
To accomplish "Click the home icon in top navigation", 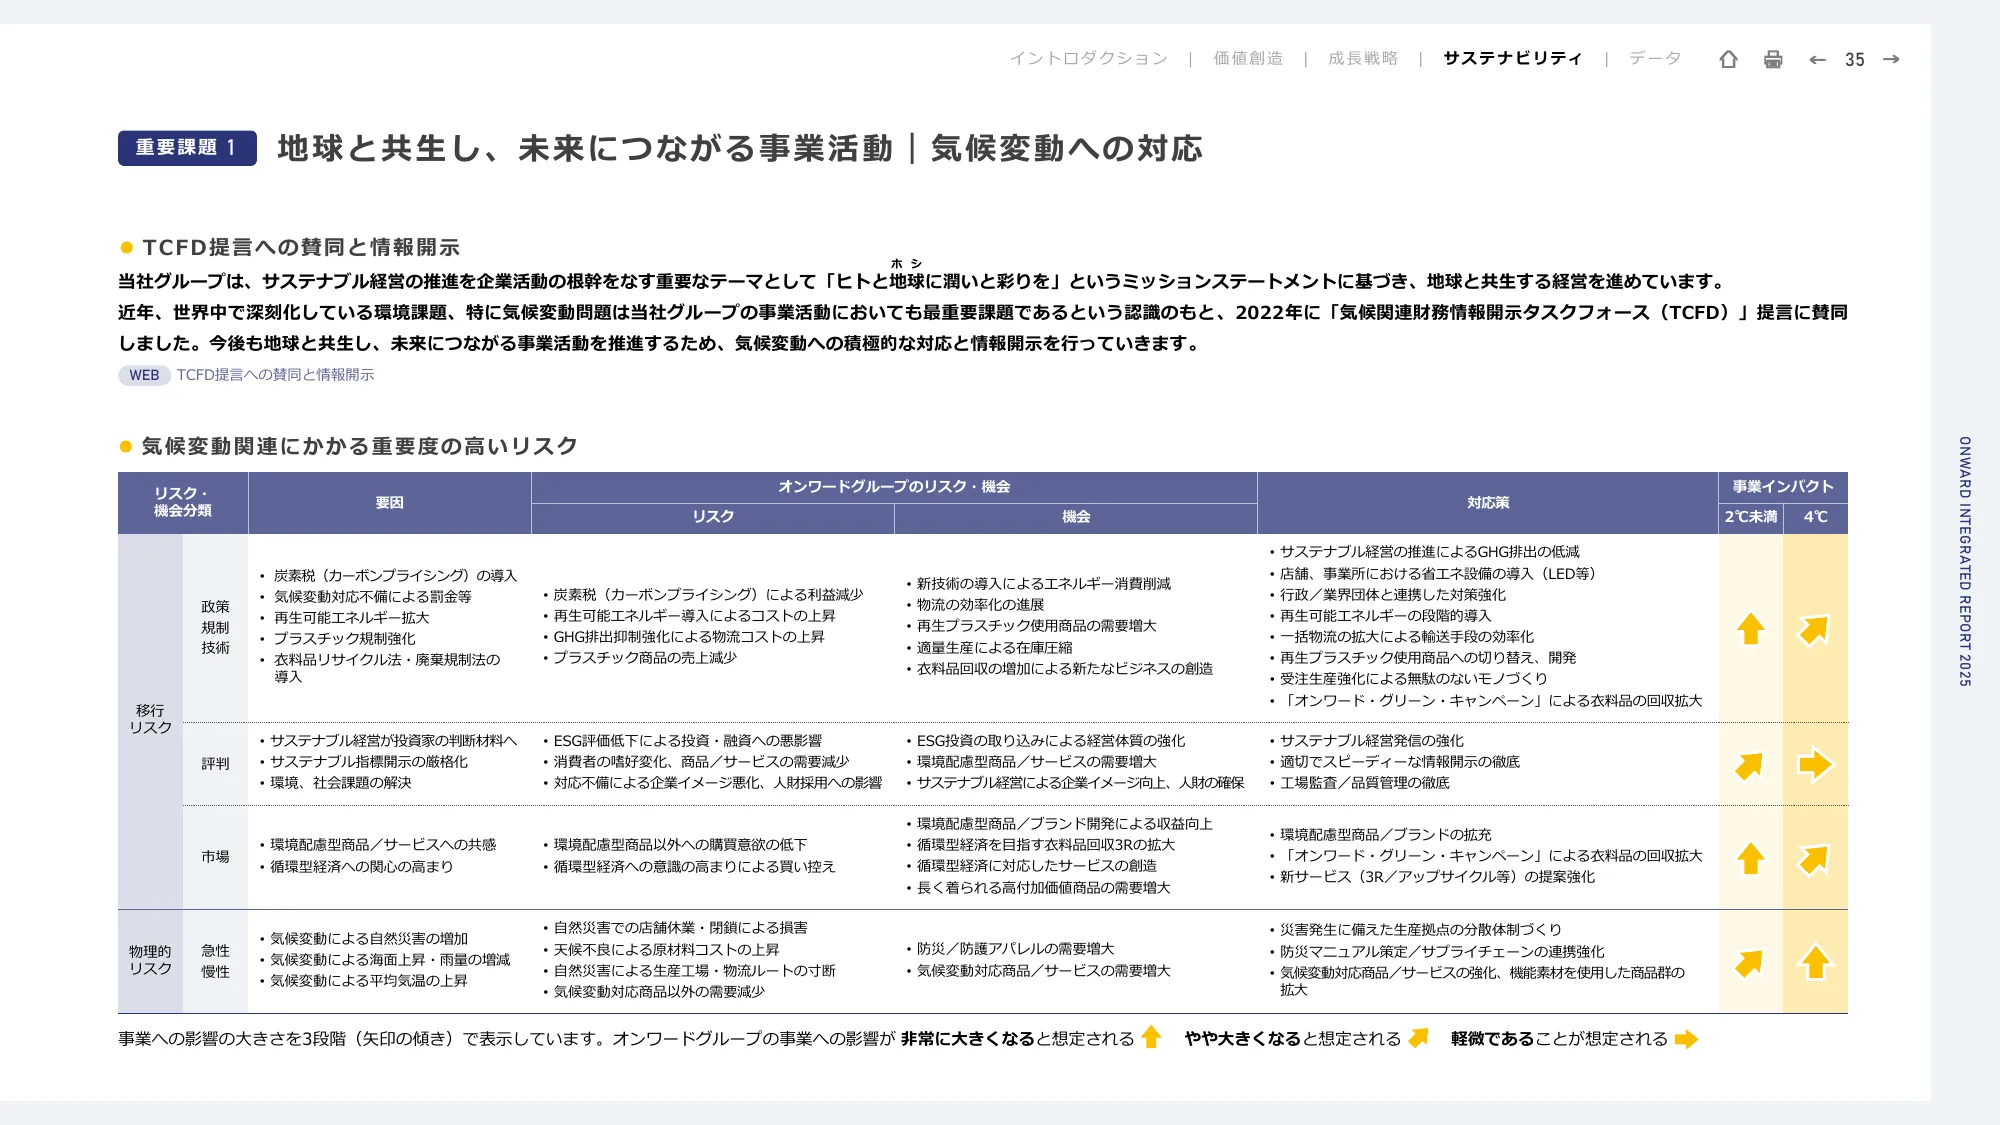I will [x=1729, y=60].
